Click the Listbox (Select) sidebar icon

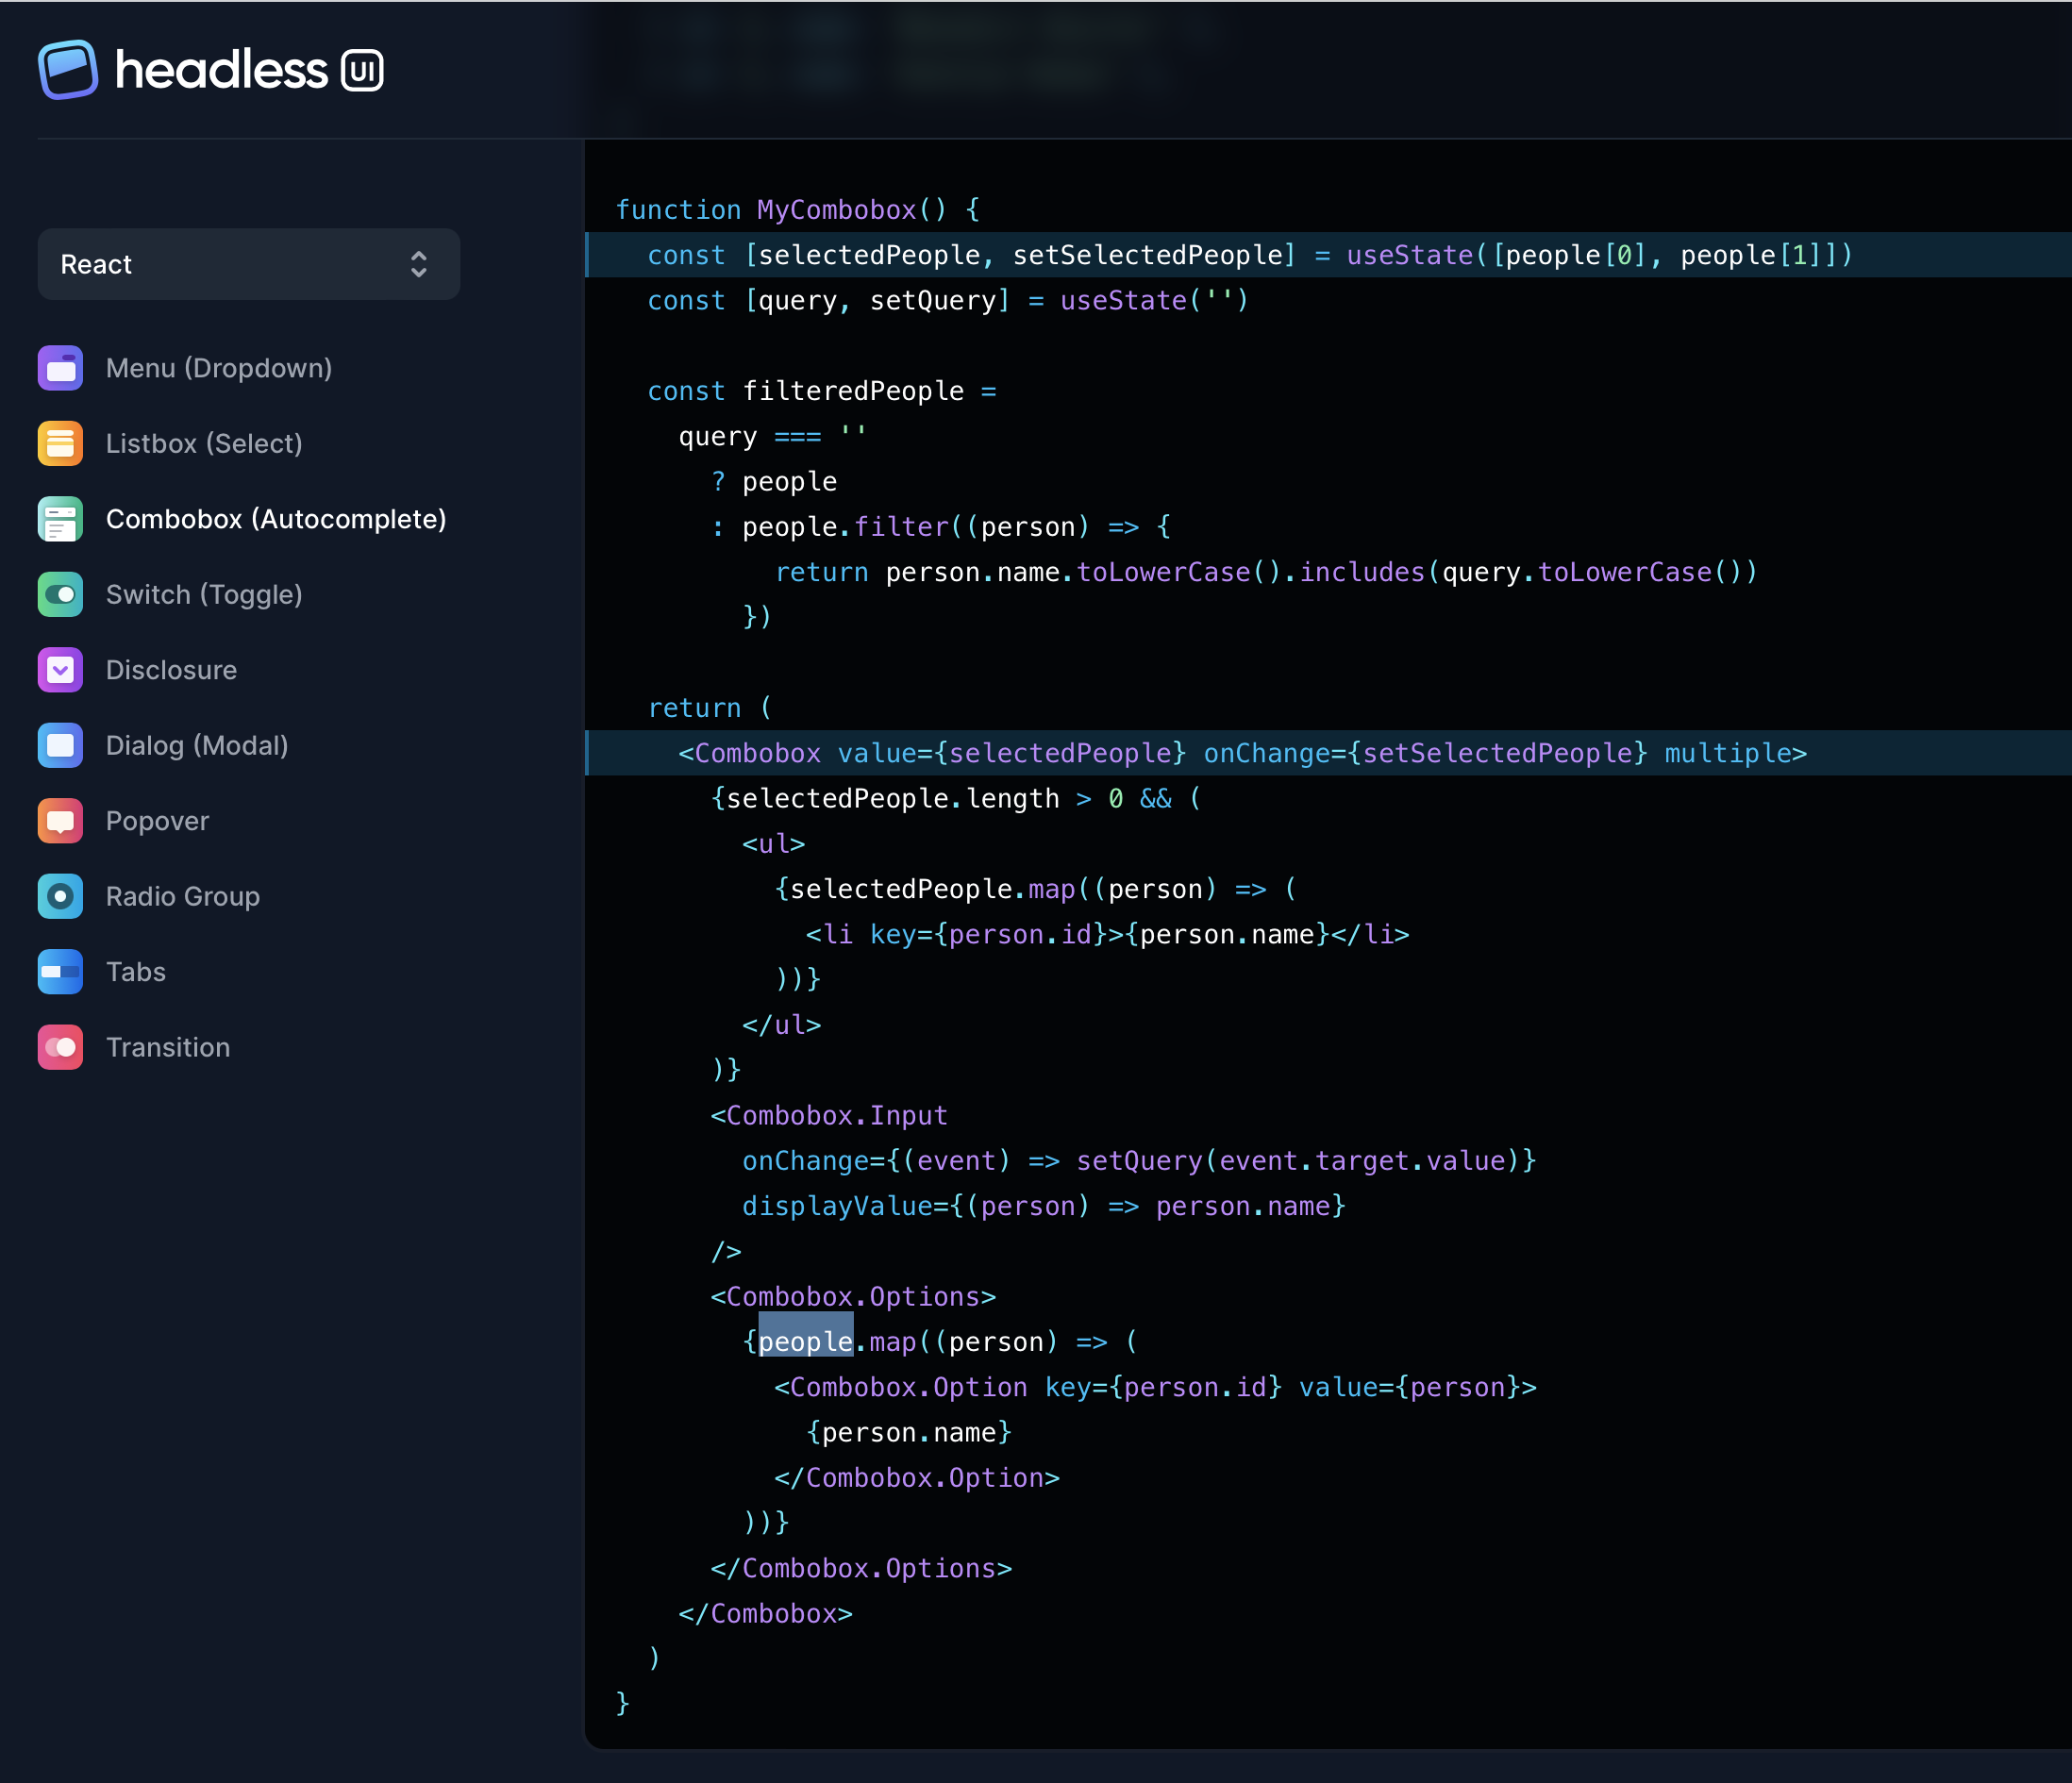pos(60,443)
